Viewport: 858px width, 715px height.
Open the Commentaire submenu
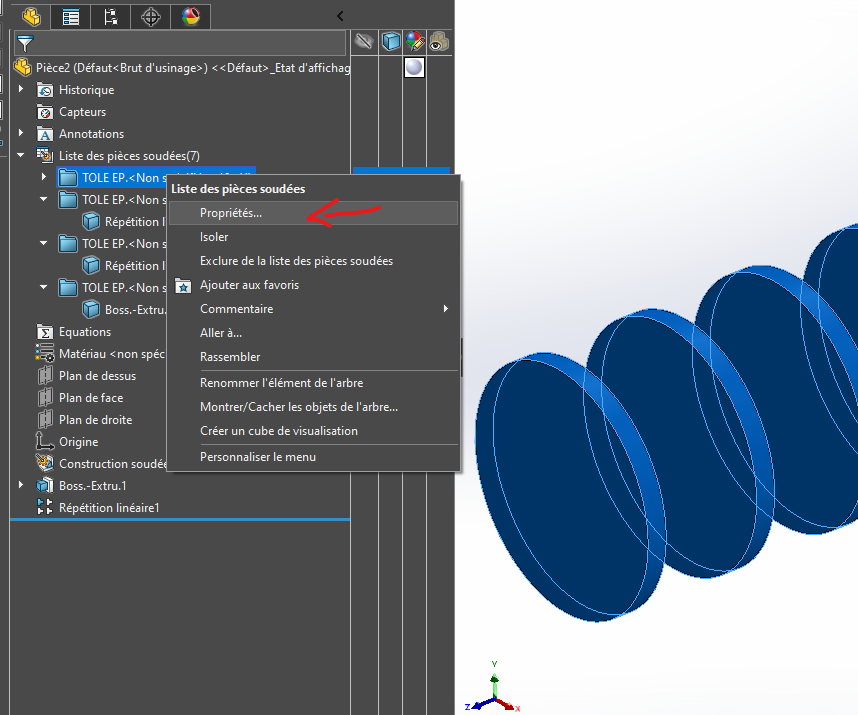(x=236, y=309)
